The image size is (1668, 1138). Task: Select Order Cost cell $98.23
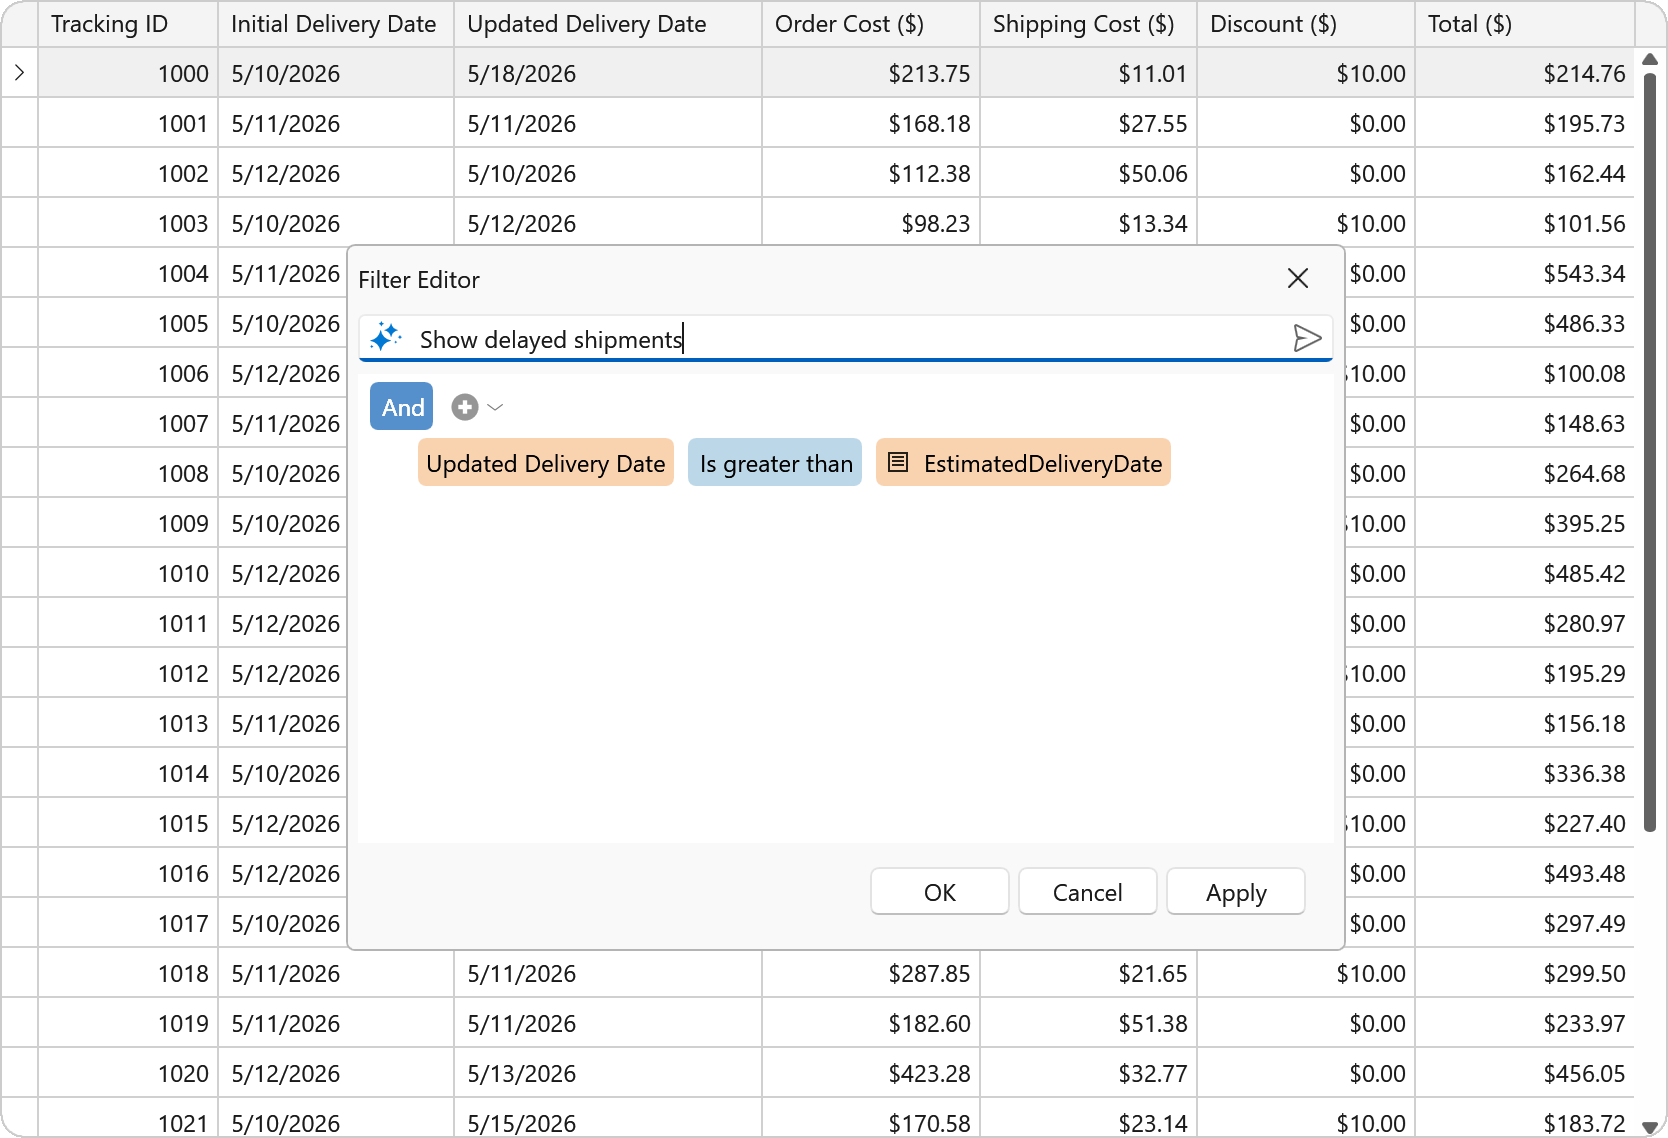pyautogui.click(x=871, y=223)
